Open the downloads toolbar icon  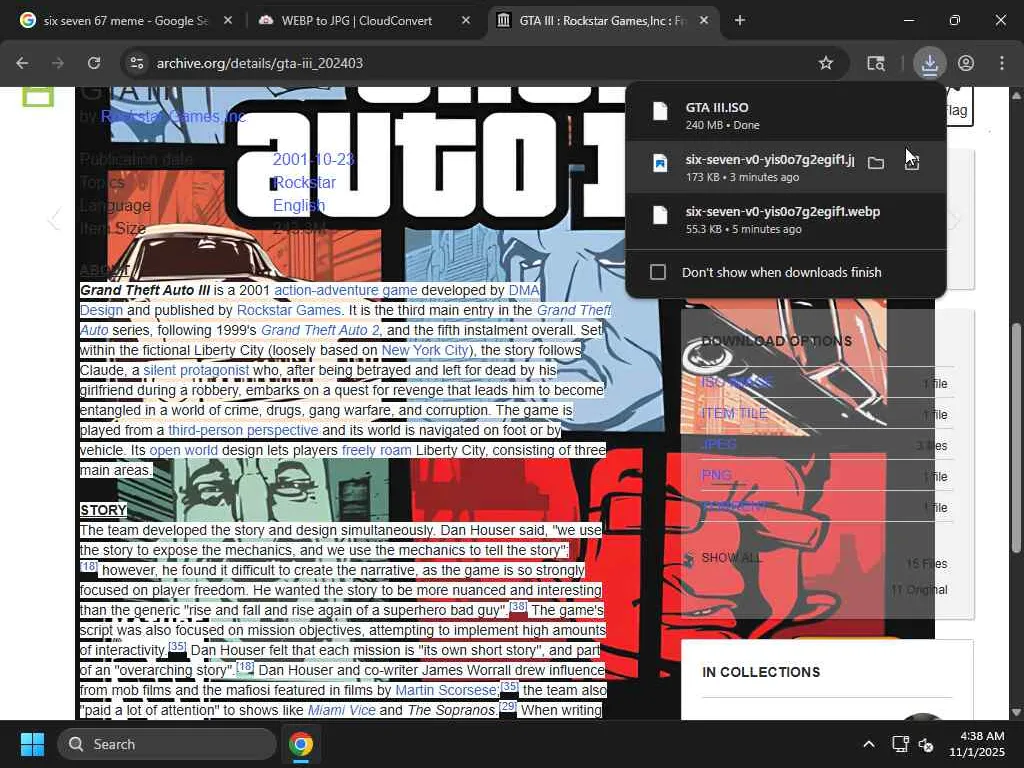(x=929, y=63)
